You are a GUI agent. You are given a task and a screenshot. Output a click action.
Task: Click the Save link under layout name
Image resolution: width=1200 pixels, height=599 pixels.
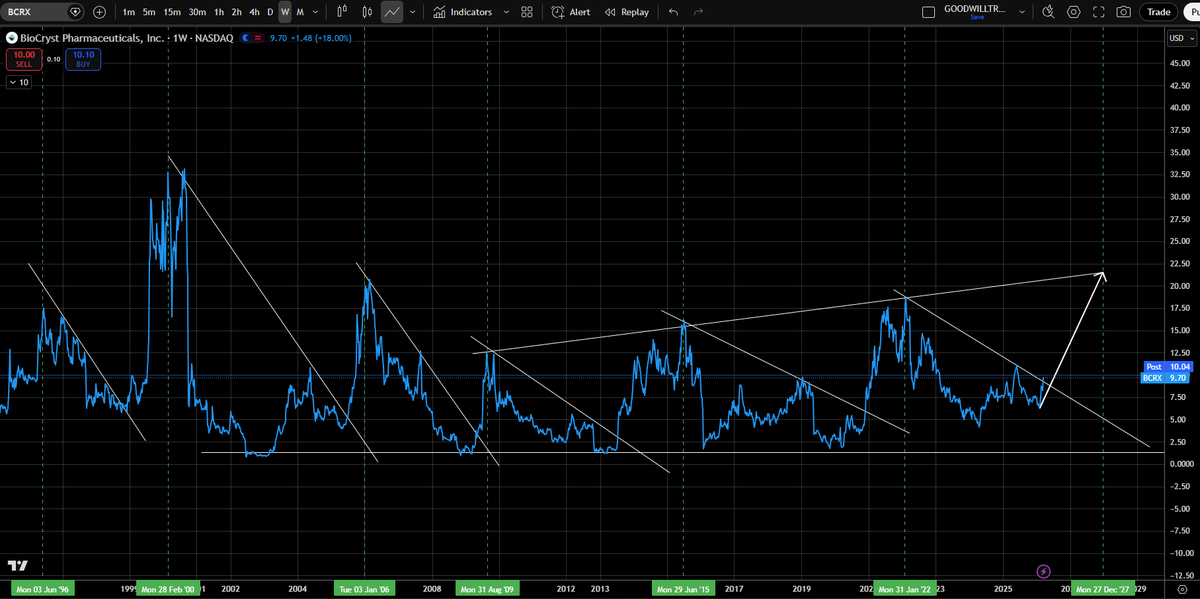pos(975,17)
